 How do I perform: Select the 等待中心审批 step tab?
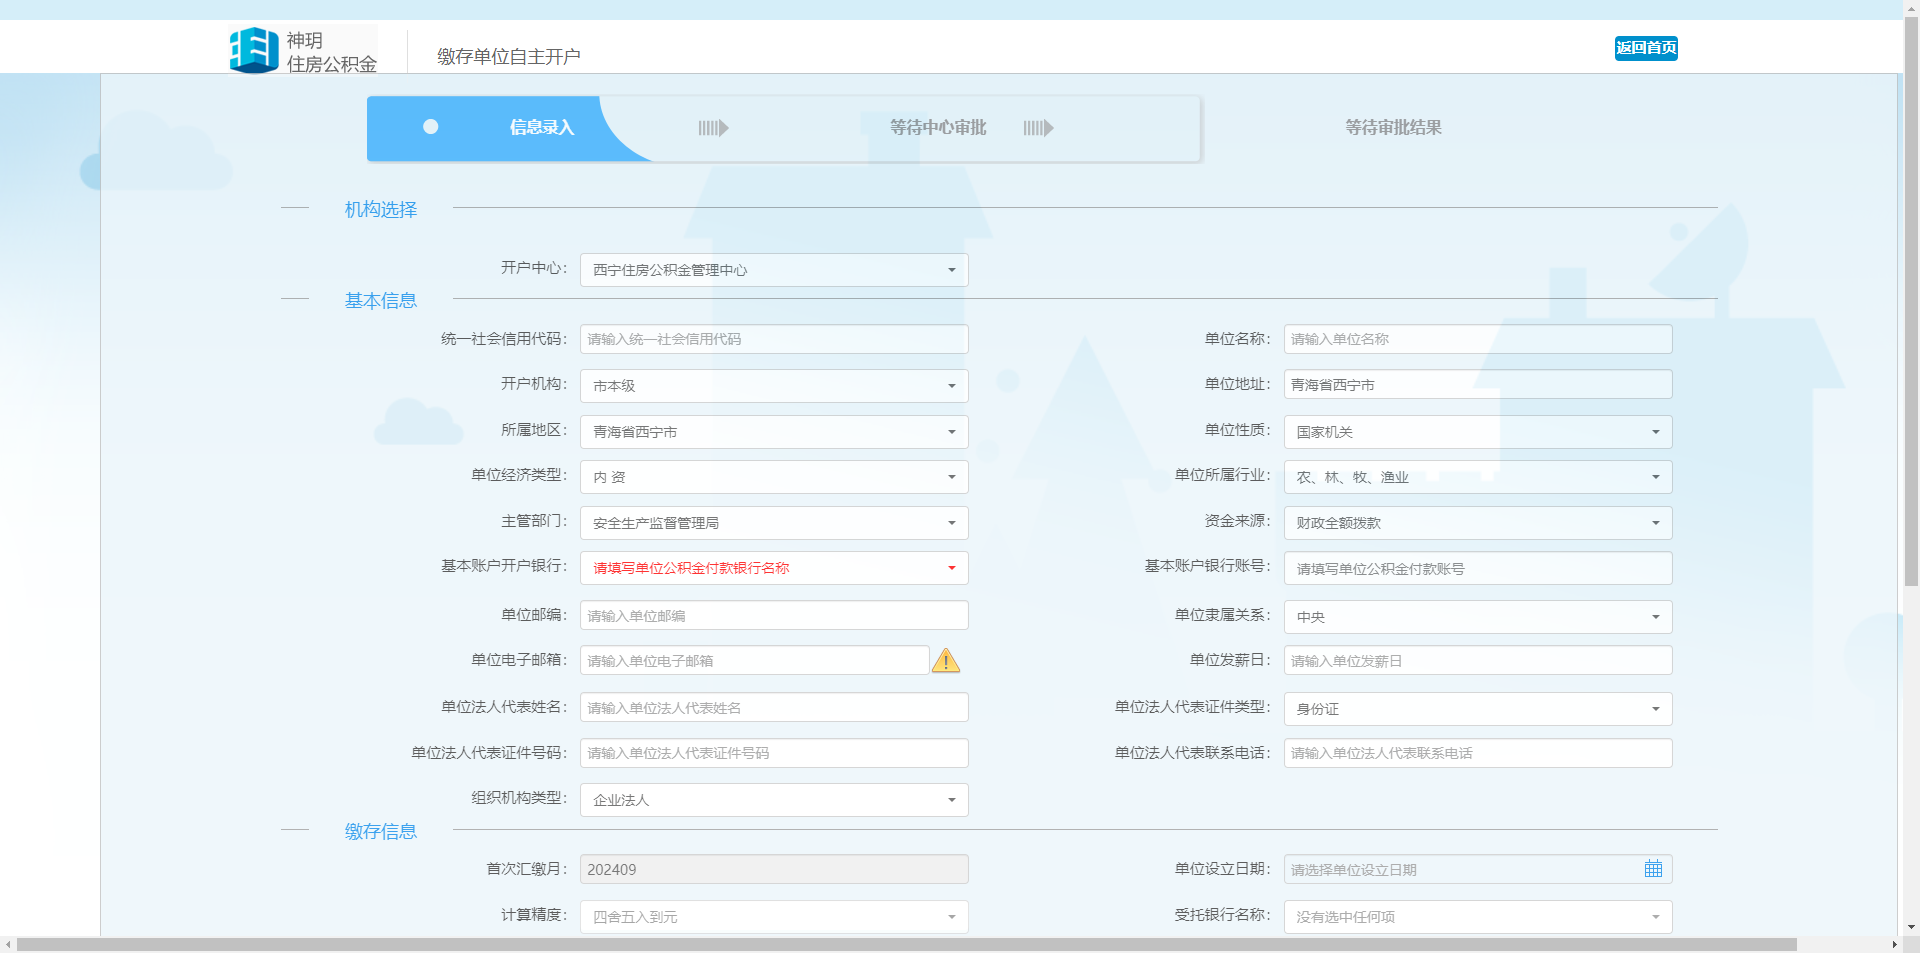[938, 128]
